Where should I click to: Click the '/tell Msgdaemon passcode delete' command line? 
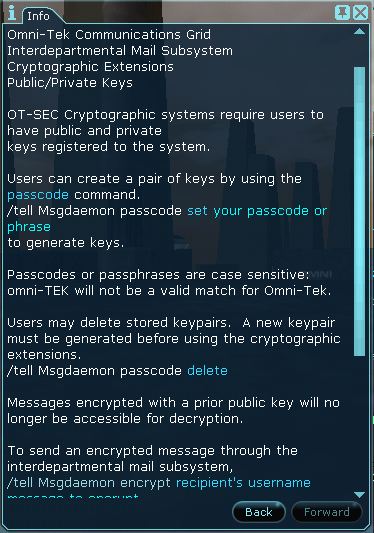click(117, 371)
